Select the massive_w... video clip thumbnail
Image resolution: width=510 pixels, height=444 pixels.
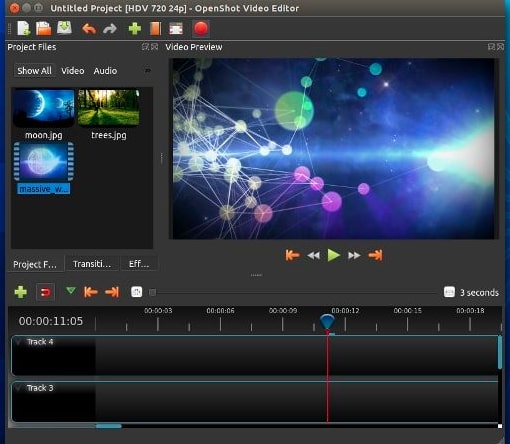43,162
